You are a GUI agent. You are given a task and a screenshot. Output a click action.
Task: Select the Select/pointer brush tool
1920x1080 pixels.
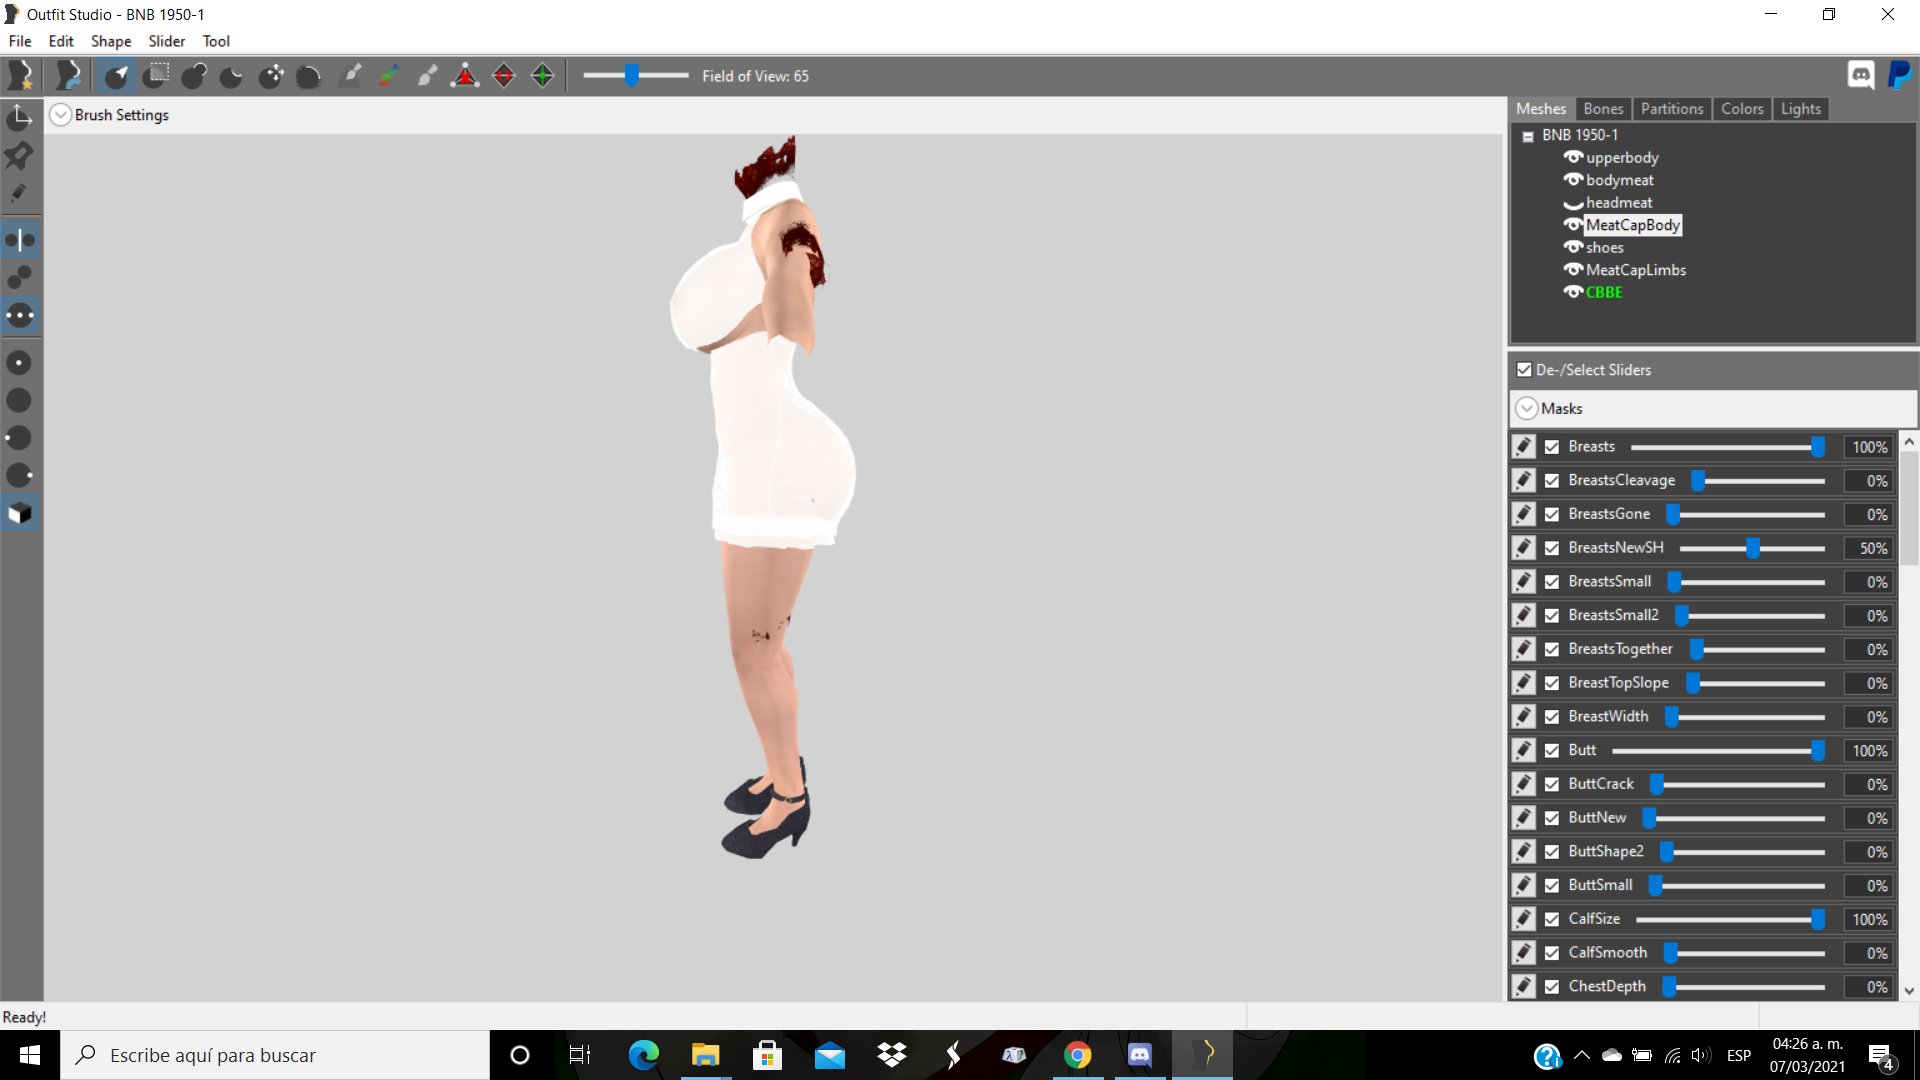[x=116, y=76]
